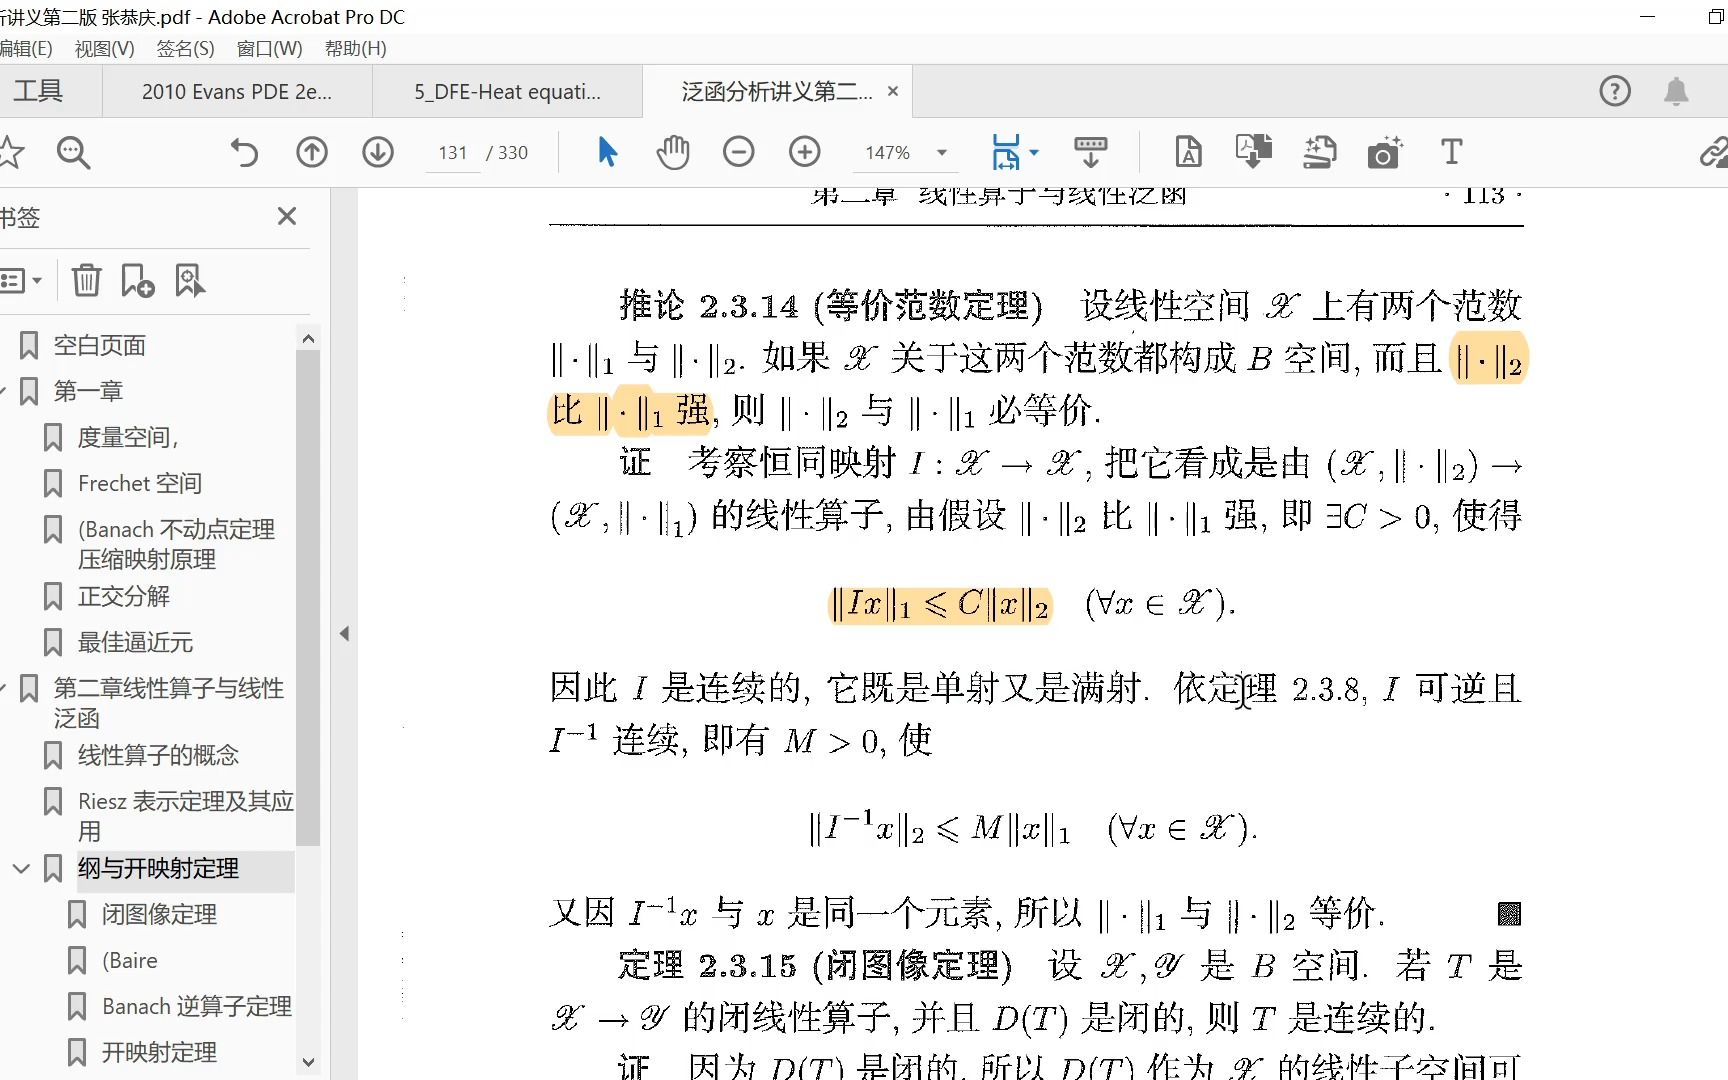Click highlighted formula ‖Ix‖₁ ≤ C‖x‖₂
Screen dimensions: 1728x1080
pyautogui.click(x=940, y=604)
